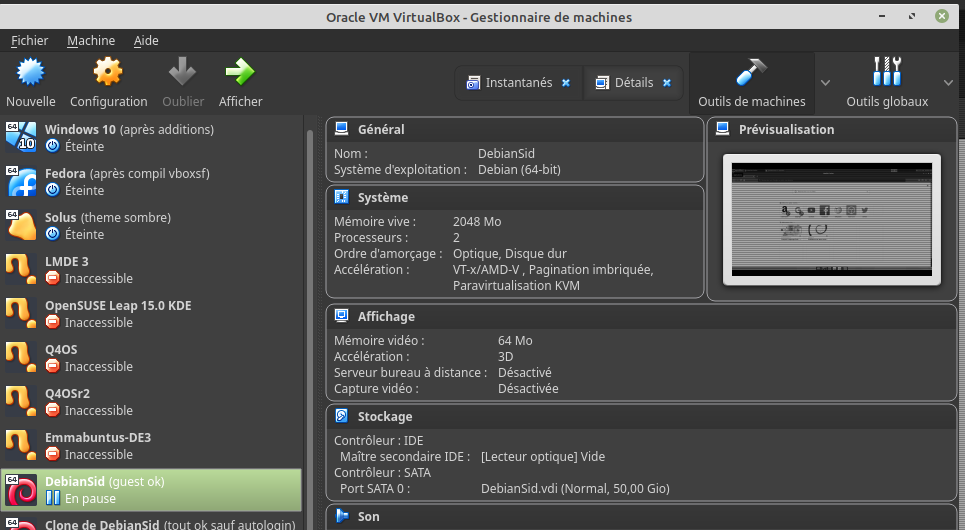
Task: Open Outils de machines hammer icon
Action: pos(751,72)
